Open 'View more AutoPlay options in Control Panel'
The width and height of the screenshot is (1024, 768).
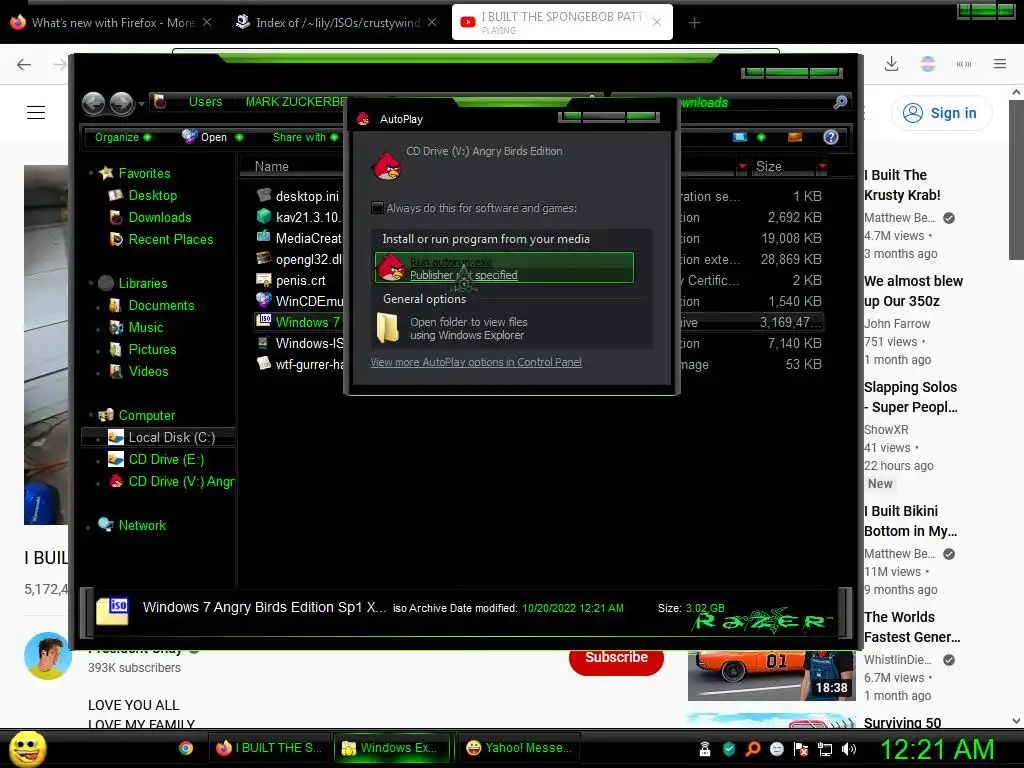(476, 362)
